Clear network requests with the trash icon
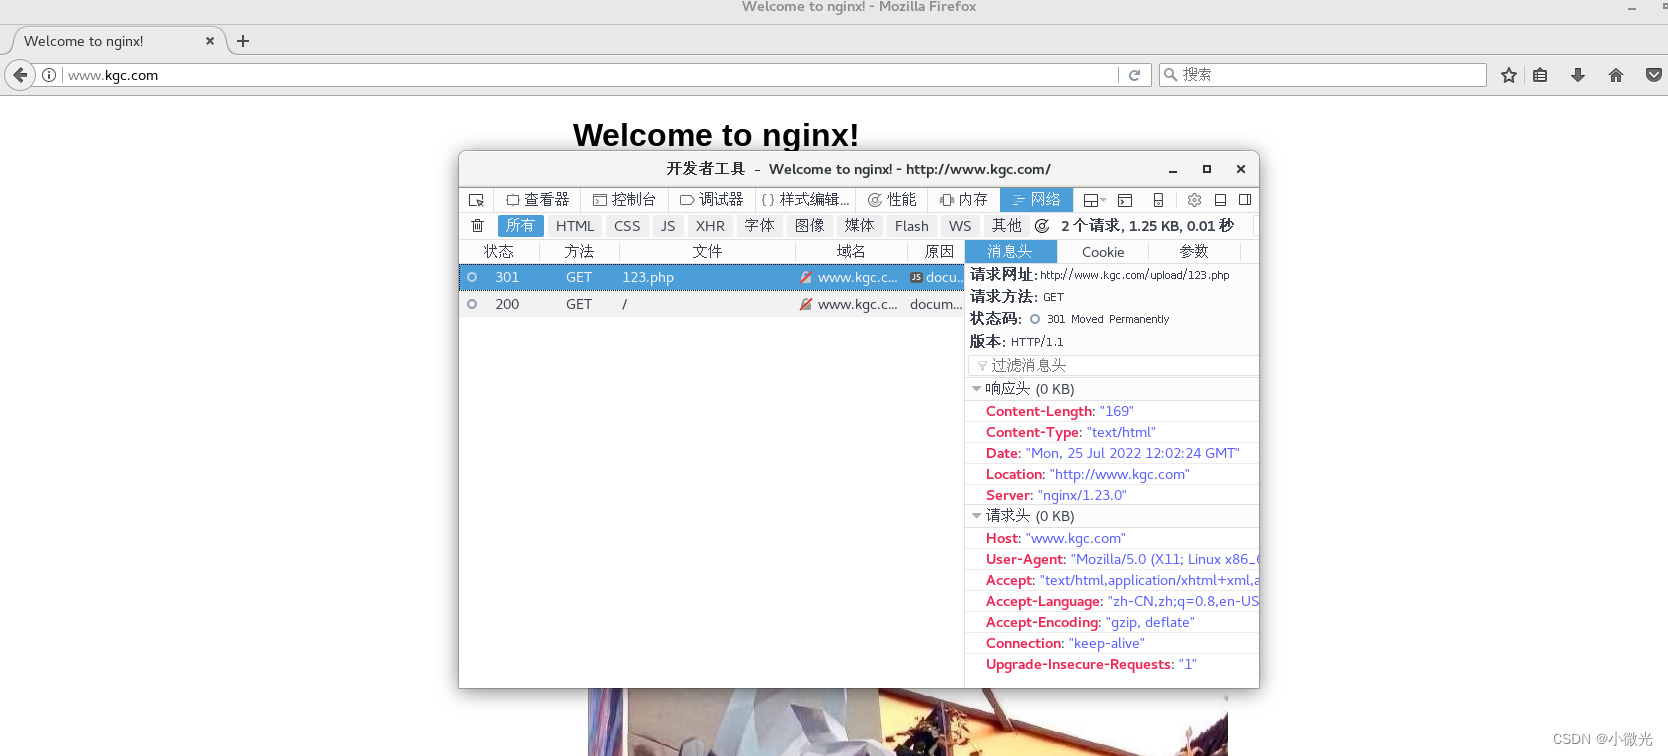This screenshot has width=1668, height=756. point(478,226)
